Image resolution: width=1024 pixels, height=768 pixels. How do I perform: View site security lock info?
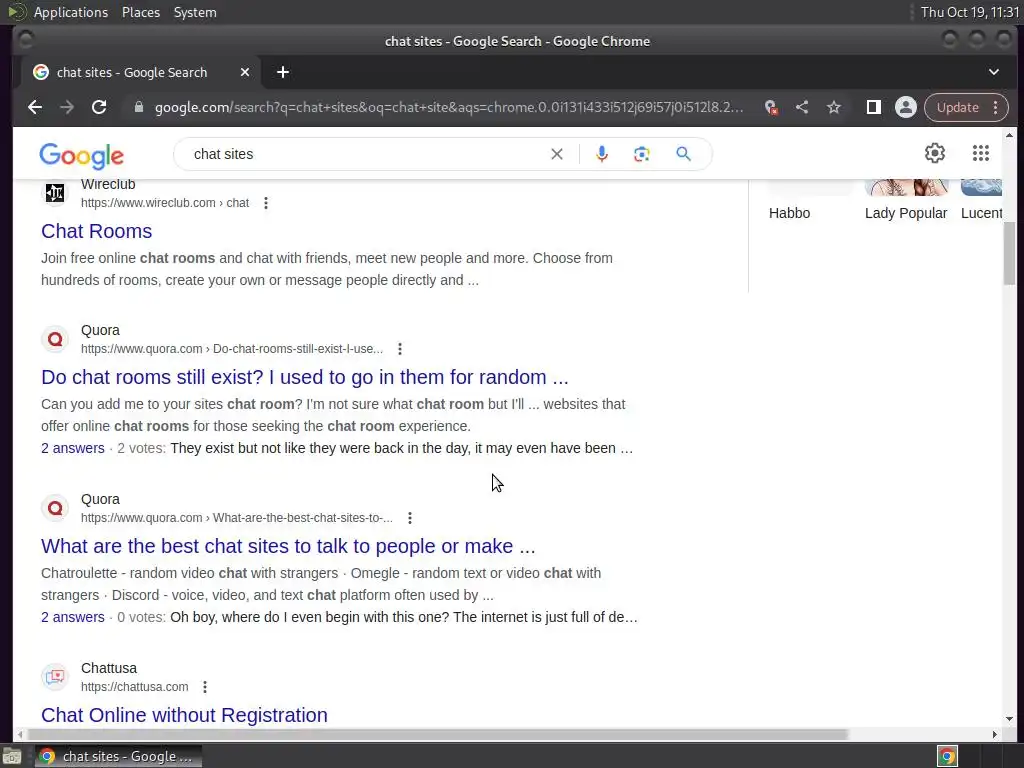coord(138,107)
